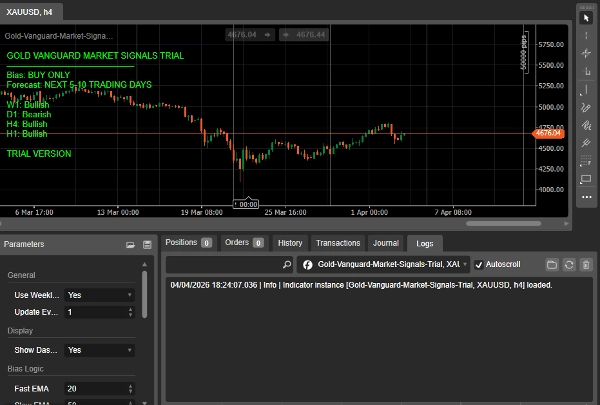
Task: Select the cursor pointer tool
Action: [x=586, y=18]
